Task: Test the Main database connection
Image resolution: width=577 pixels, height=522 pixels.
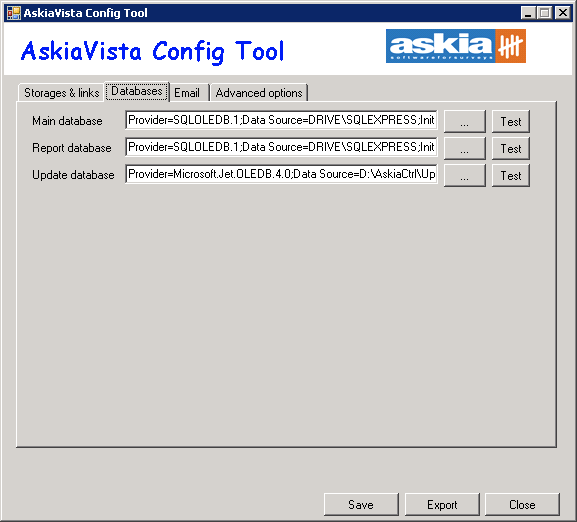Action: pyautogui.click(x=511, y=121)
